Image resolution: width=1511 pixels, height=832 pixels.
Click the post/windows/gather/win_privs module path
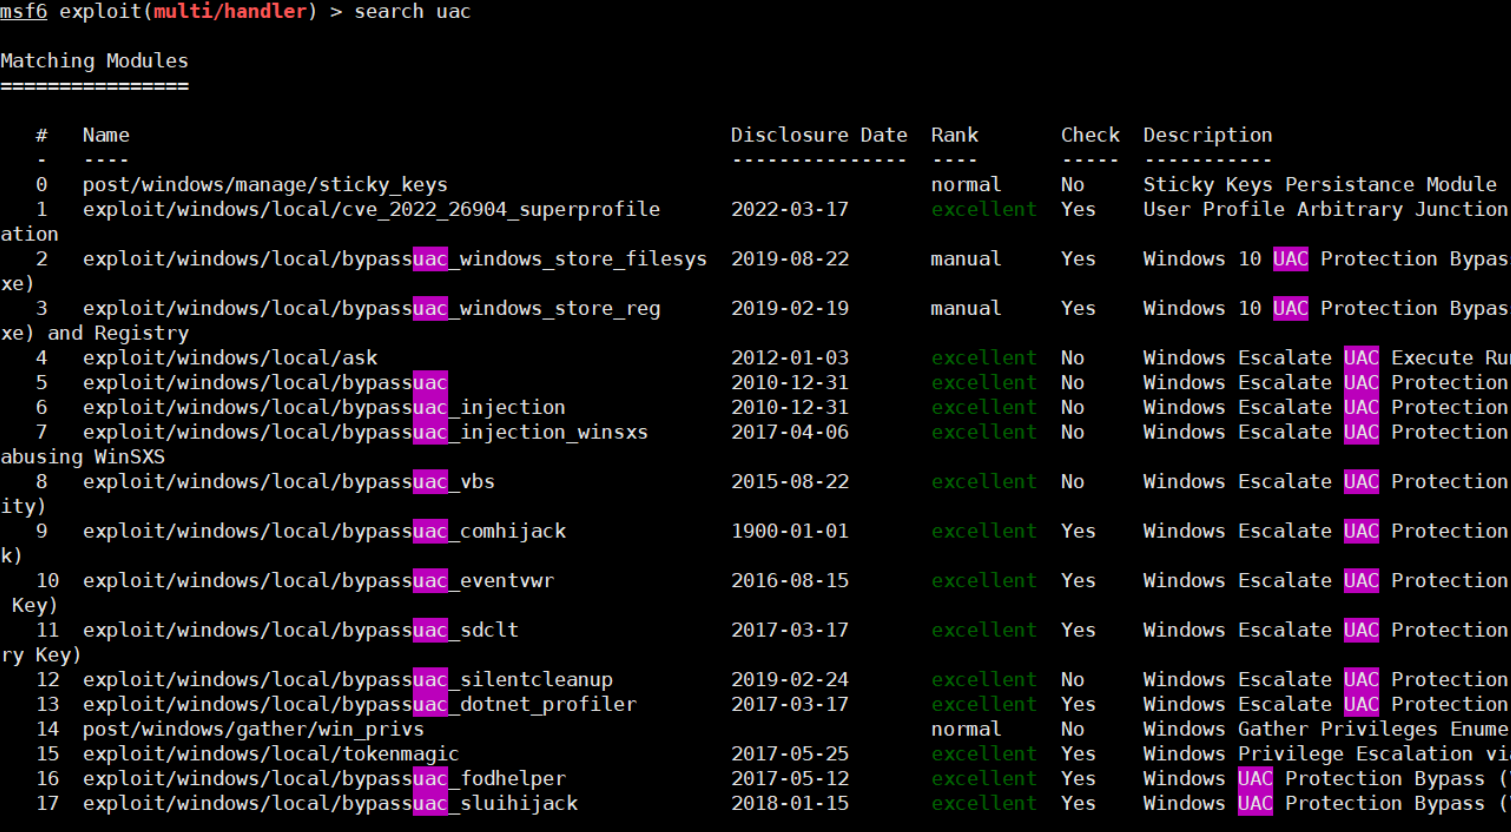pos(253,729)
